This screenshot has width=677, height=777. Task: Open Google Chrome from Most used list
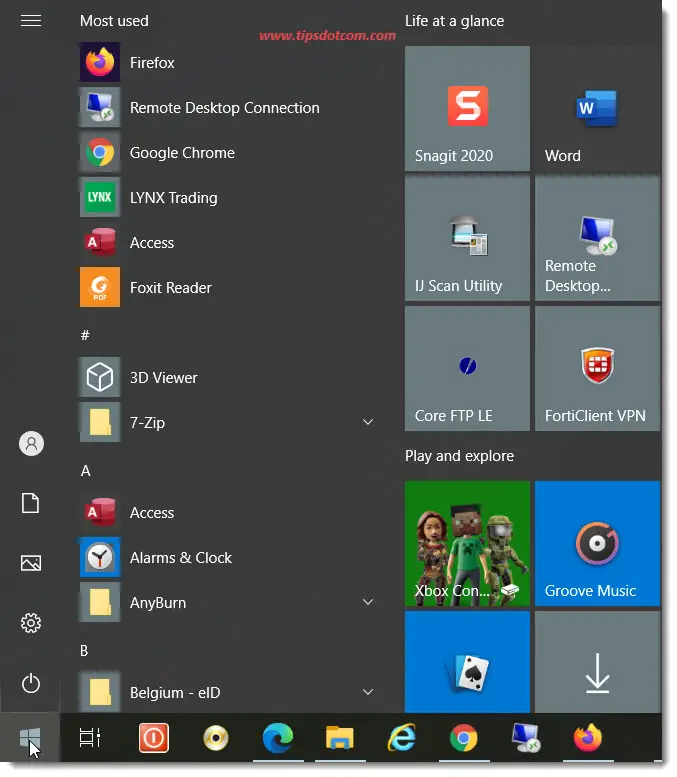click(x=228, y=153)
